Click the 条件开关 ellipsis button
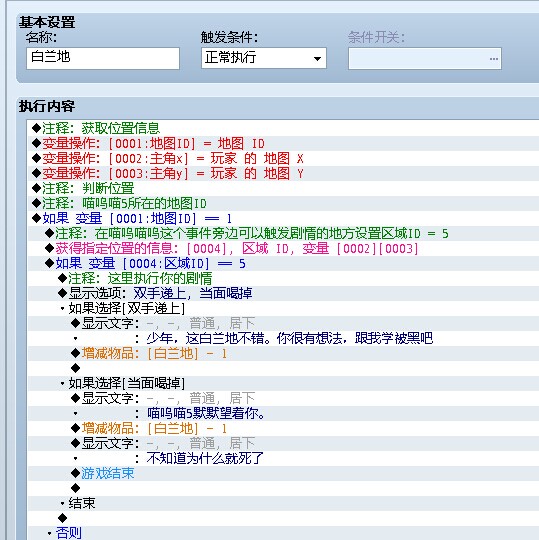Image resolution: width=539 pixels, height=540 pixels. pos(494,59)
